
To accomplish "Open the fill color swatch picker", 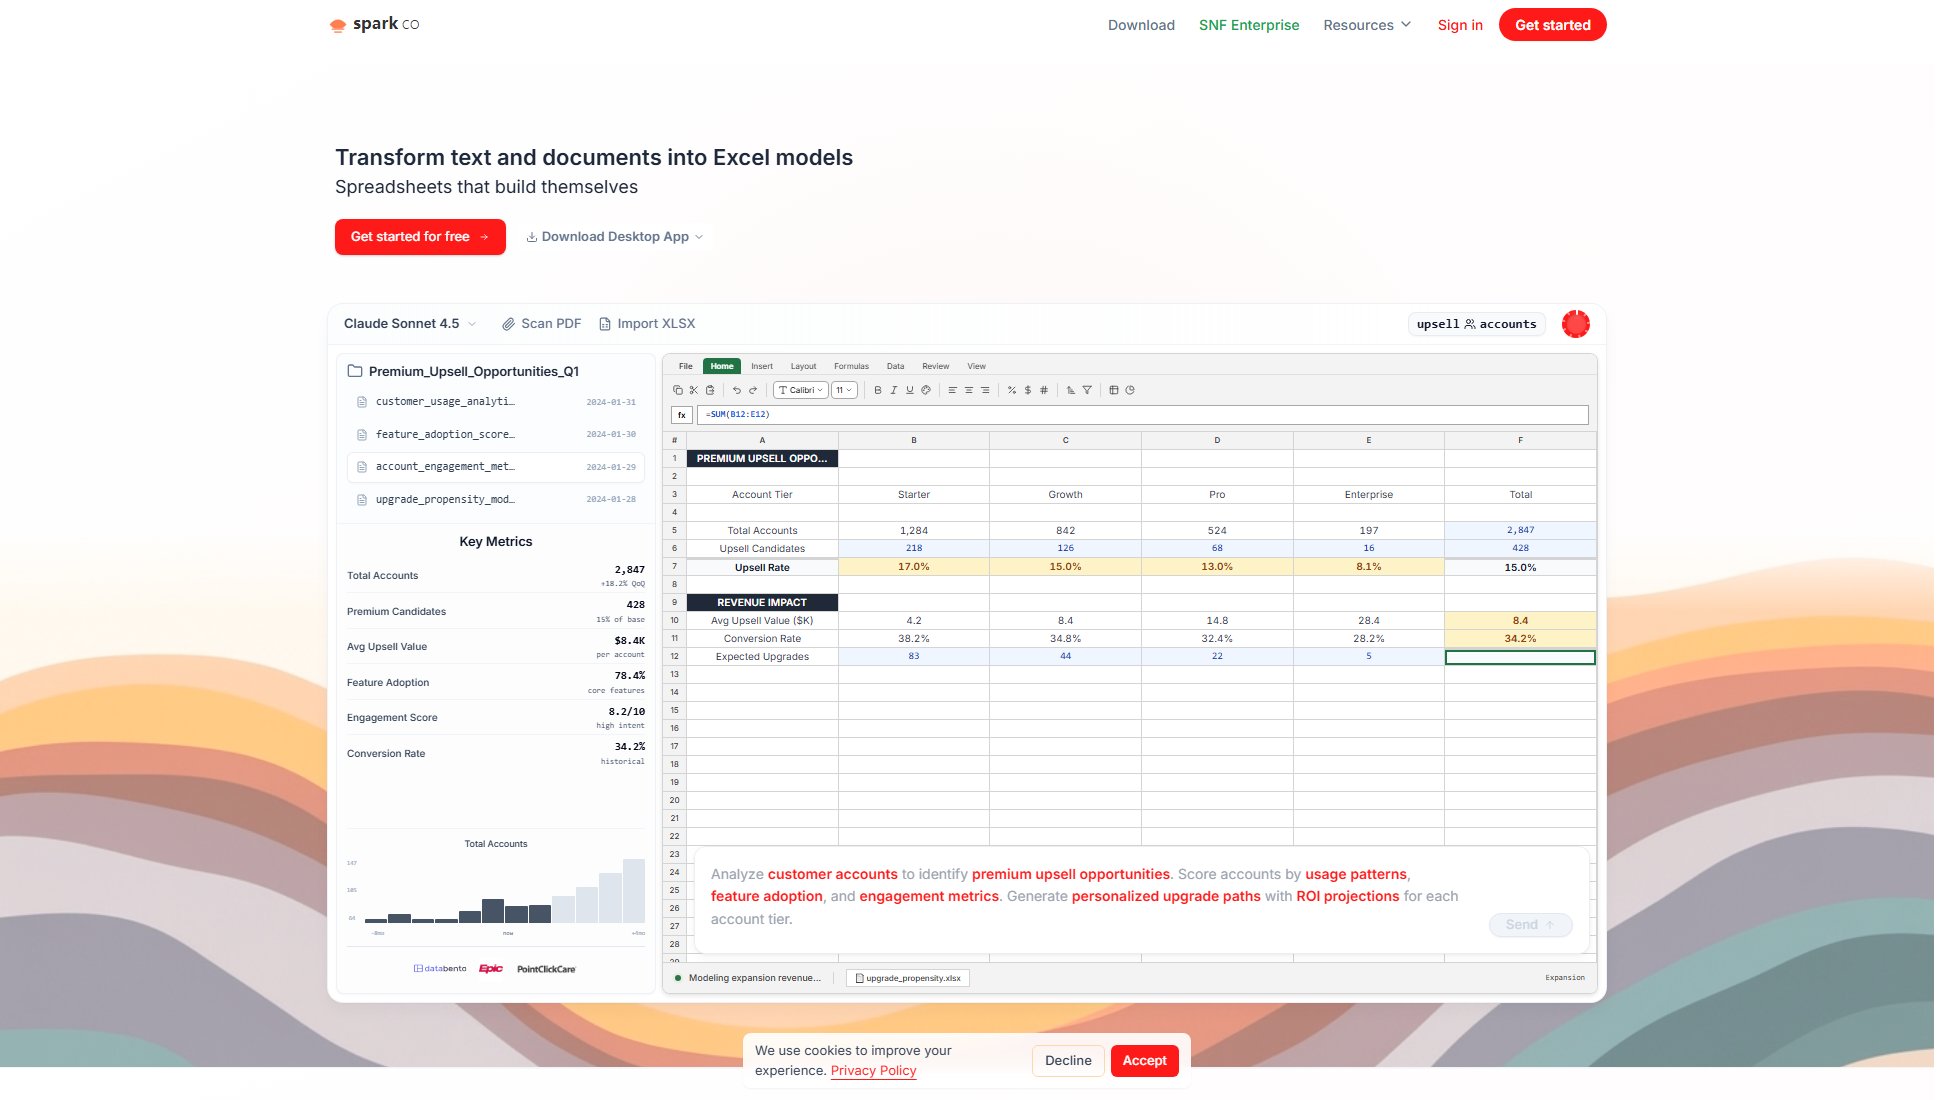I will [x=926, y=390].
